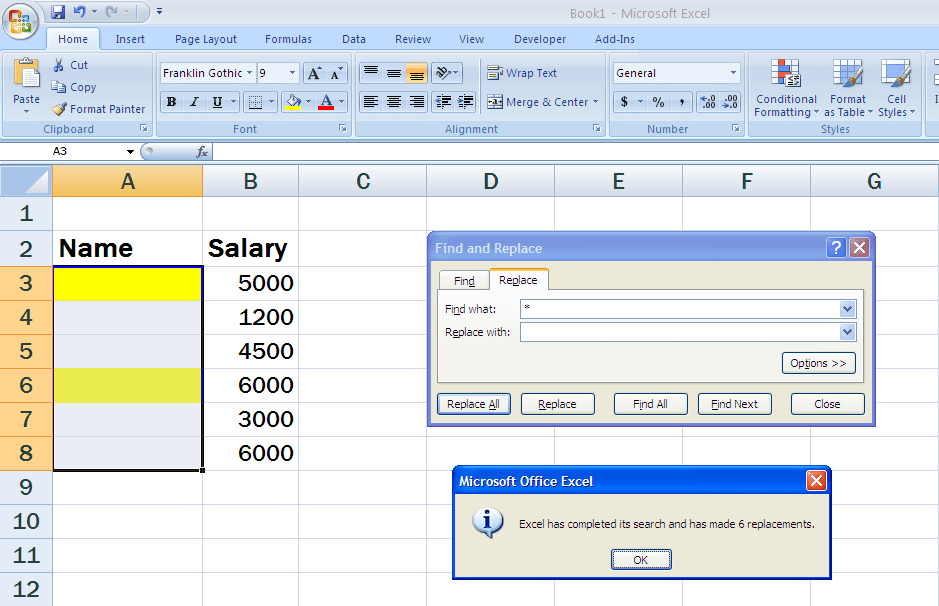Open the Page Layout ribbon tab
Viewport: 939px width, 606px height.
205,39
